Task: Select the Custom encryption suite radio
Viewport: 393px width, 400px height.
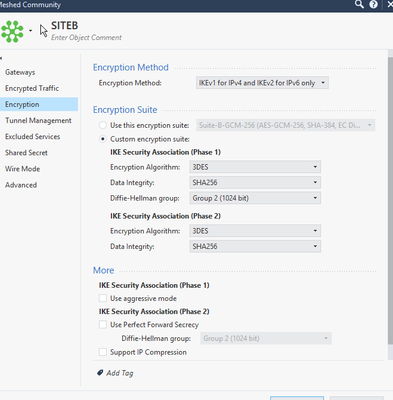Action: pyautogui.click(x=103, y=139)
